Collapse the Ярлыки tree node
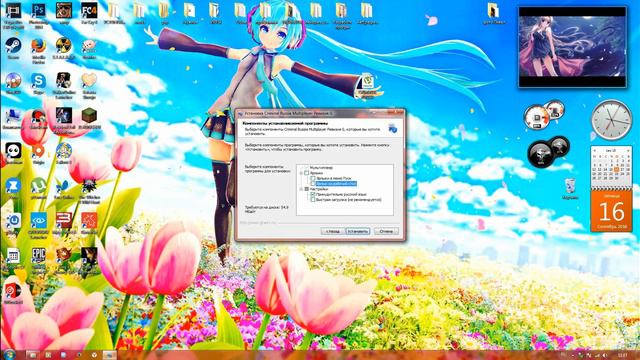The width and height of the screenshot is (640, 360). 301,173
